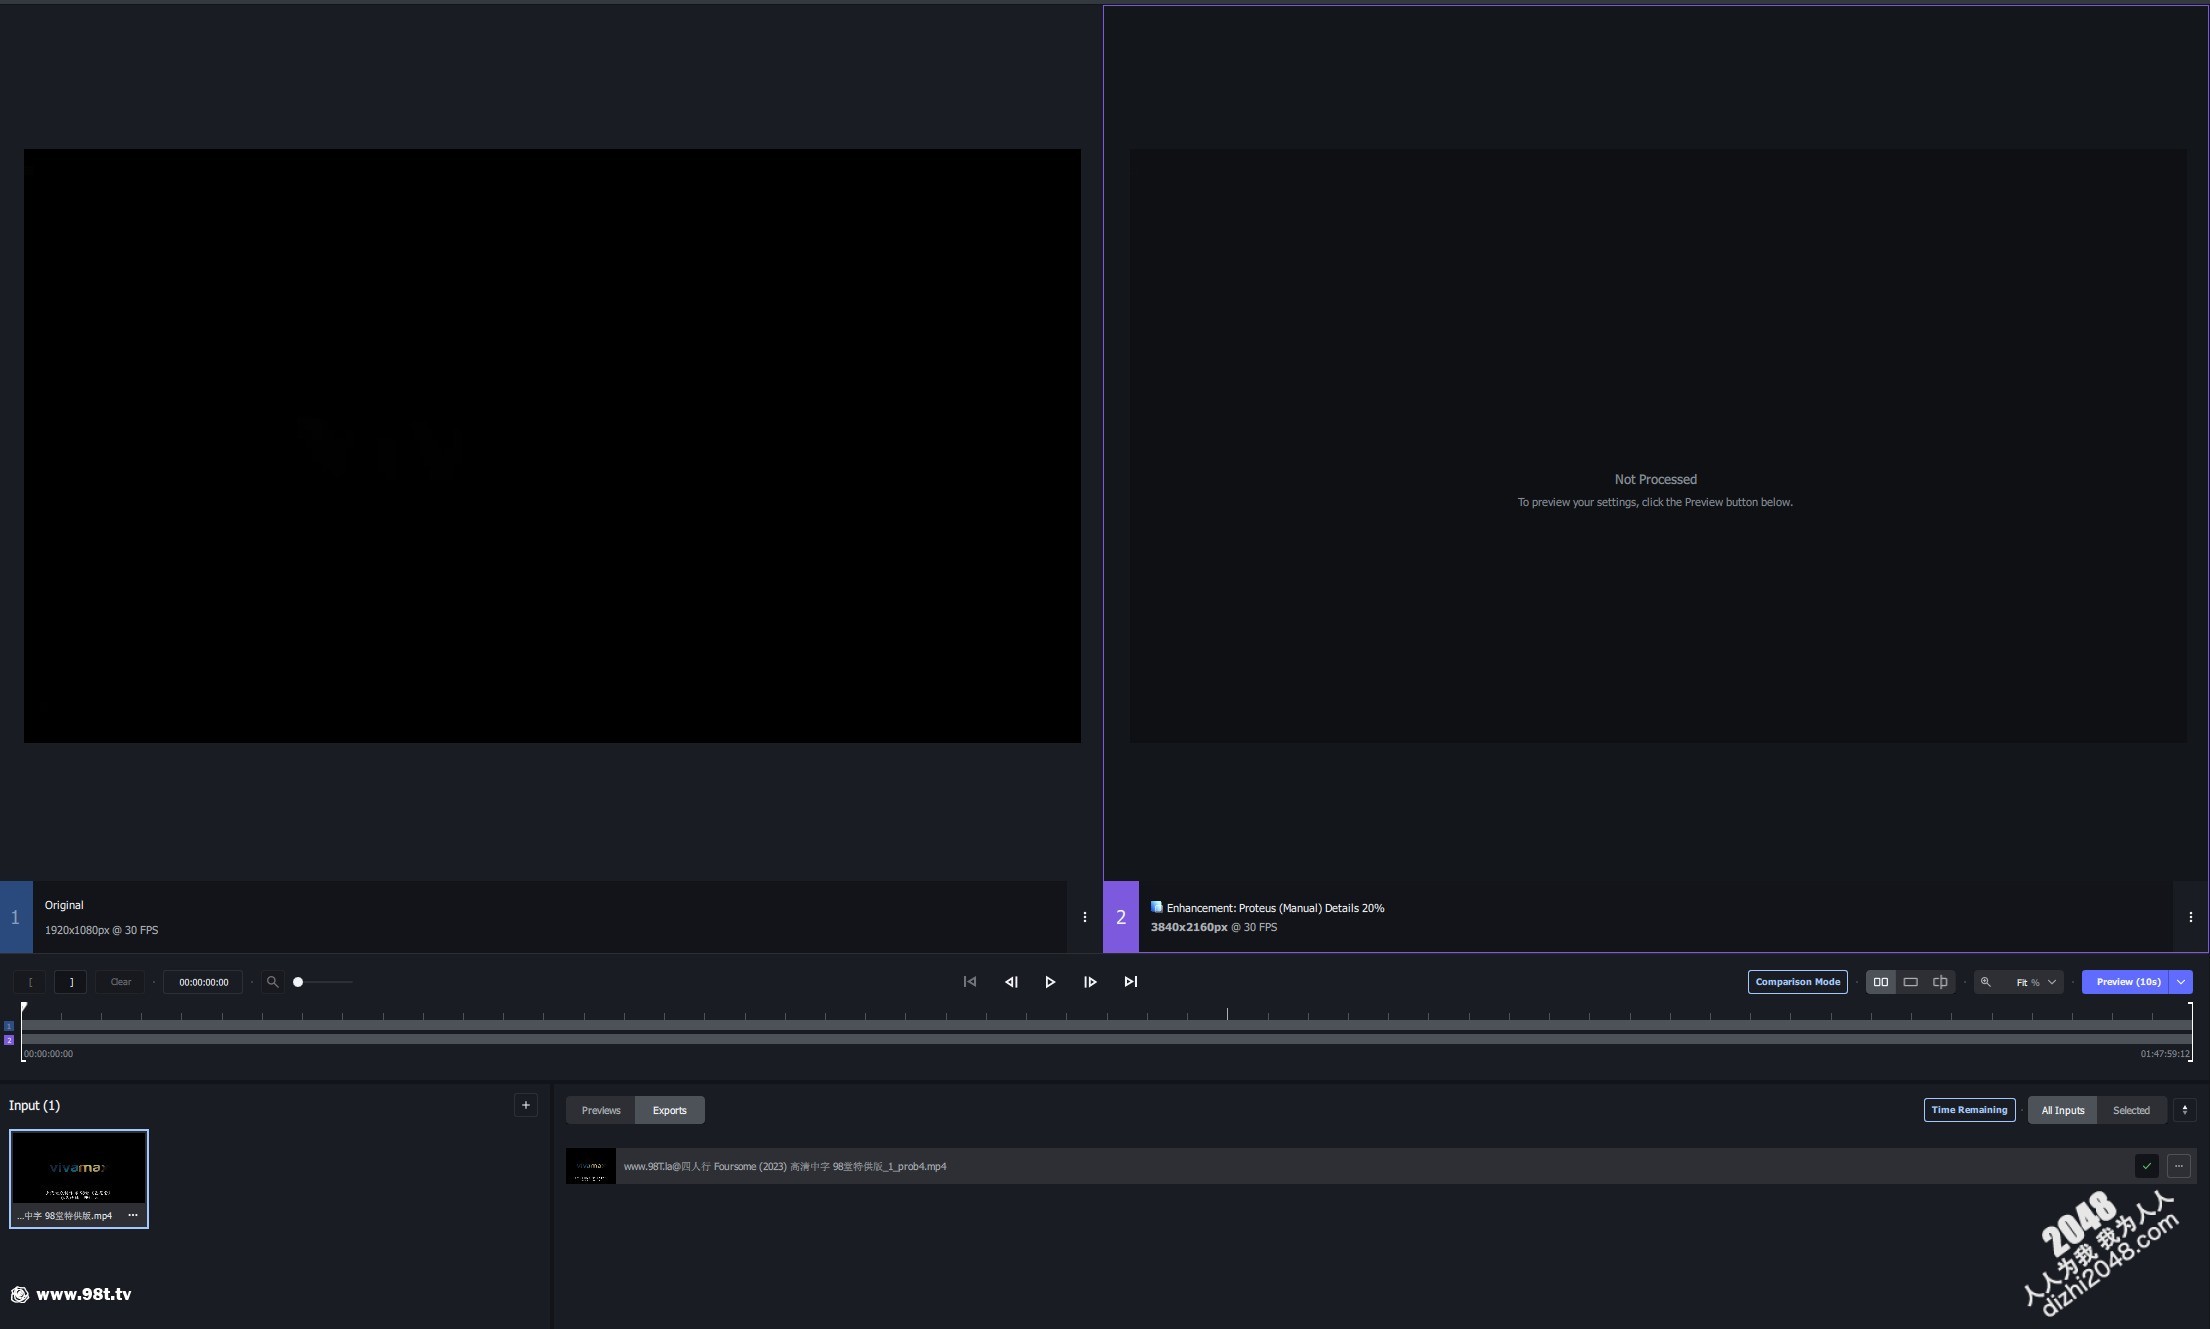The height and width of the screenshot is (1329, 2210).
Task: Toggle Comparison Mode
Action: 1797,982
